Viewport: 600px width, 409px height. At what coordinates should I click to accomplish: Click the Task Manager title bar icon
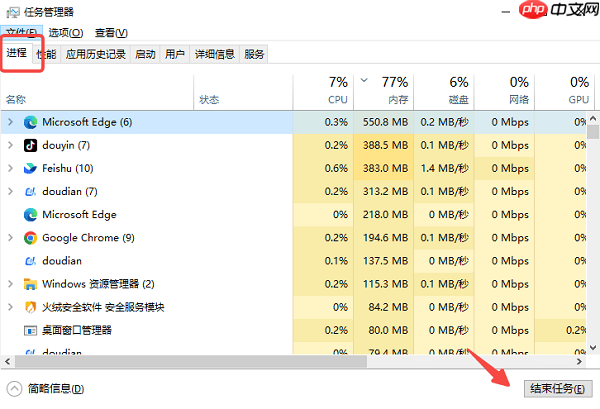click(x=13, y=12)
